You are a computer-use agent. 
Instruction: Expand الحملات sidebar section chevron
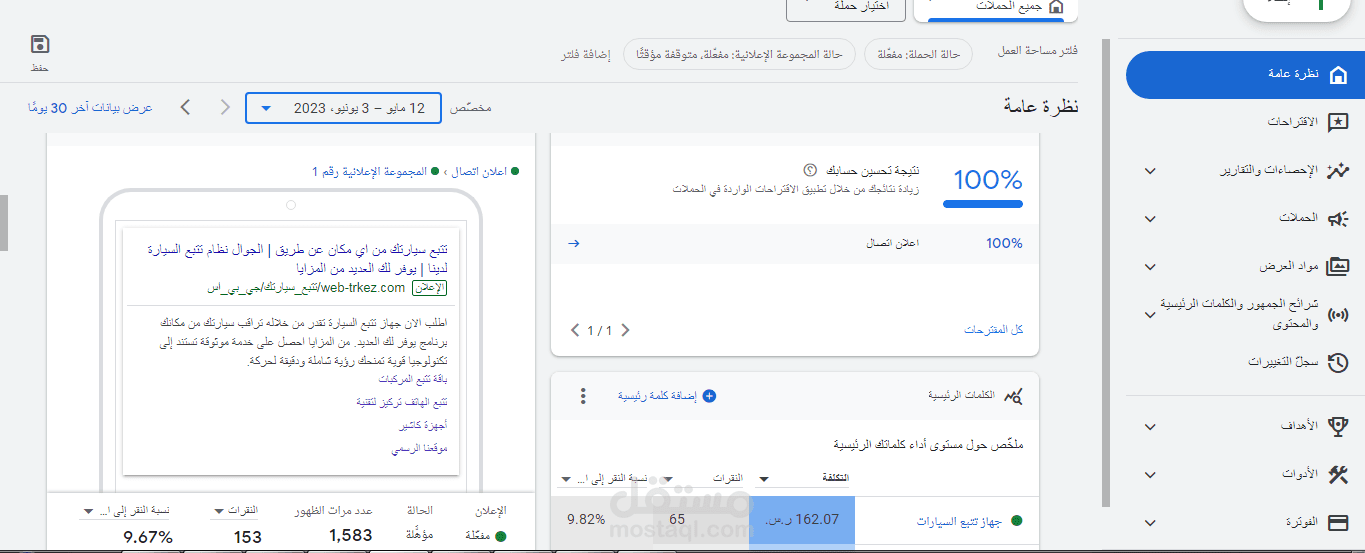click(x=1150, y=218)
